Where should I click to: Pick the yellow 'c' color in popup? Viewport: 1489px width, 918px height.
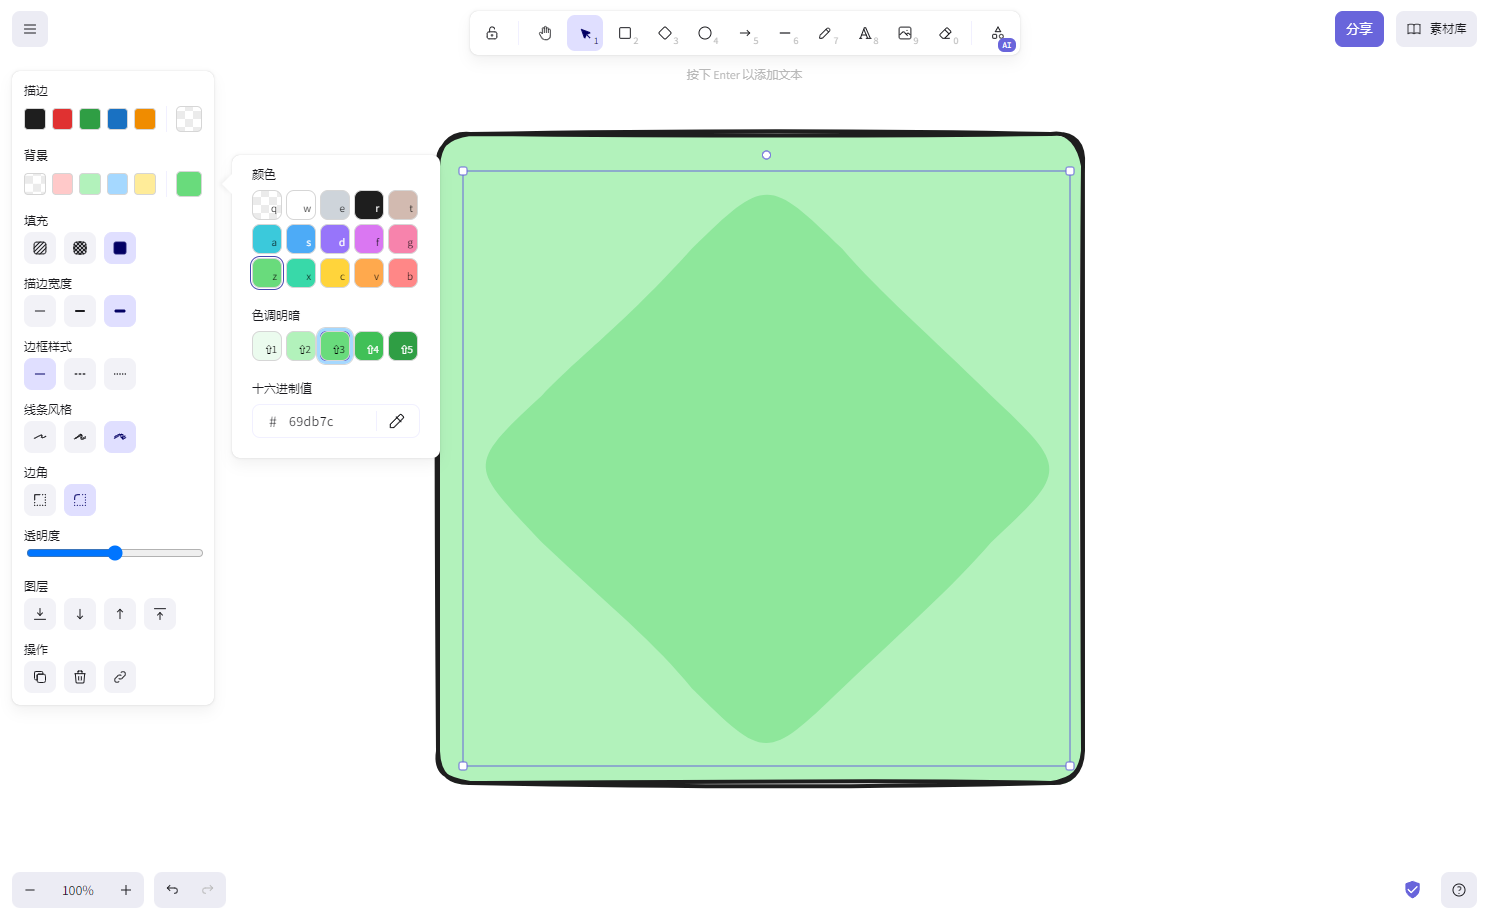pos(335,273)
